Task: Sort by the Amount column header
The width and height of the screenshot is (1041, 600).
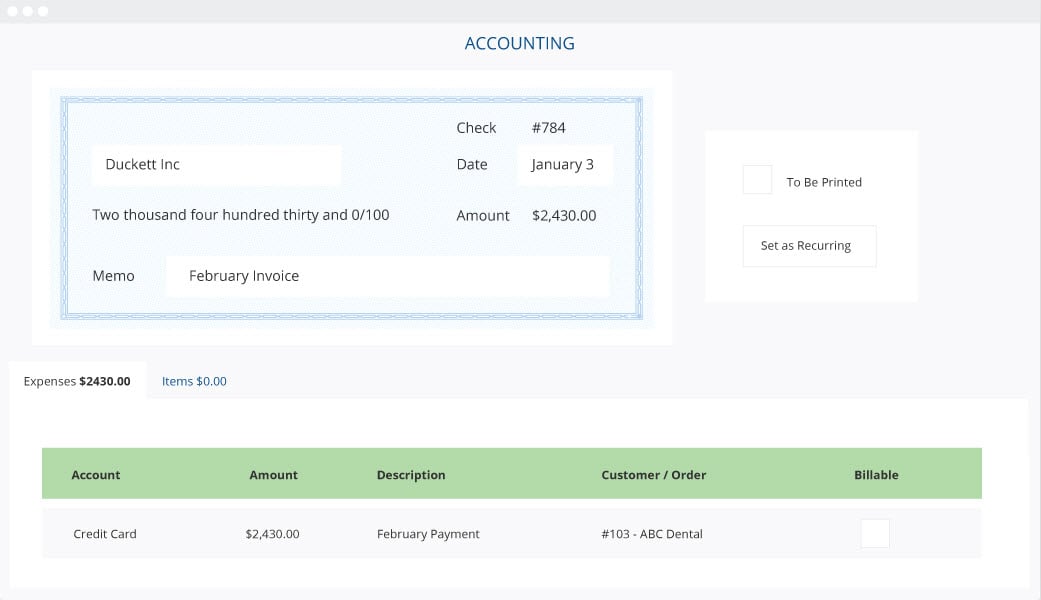Action: click(274, 475)
